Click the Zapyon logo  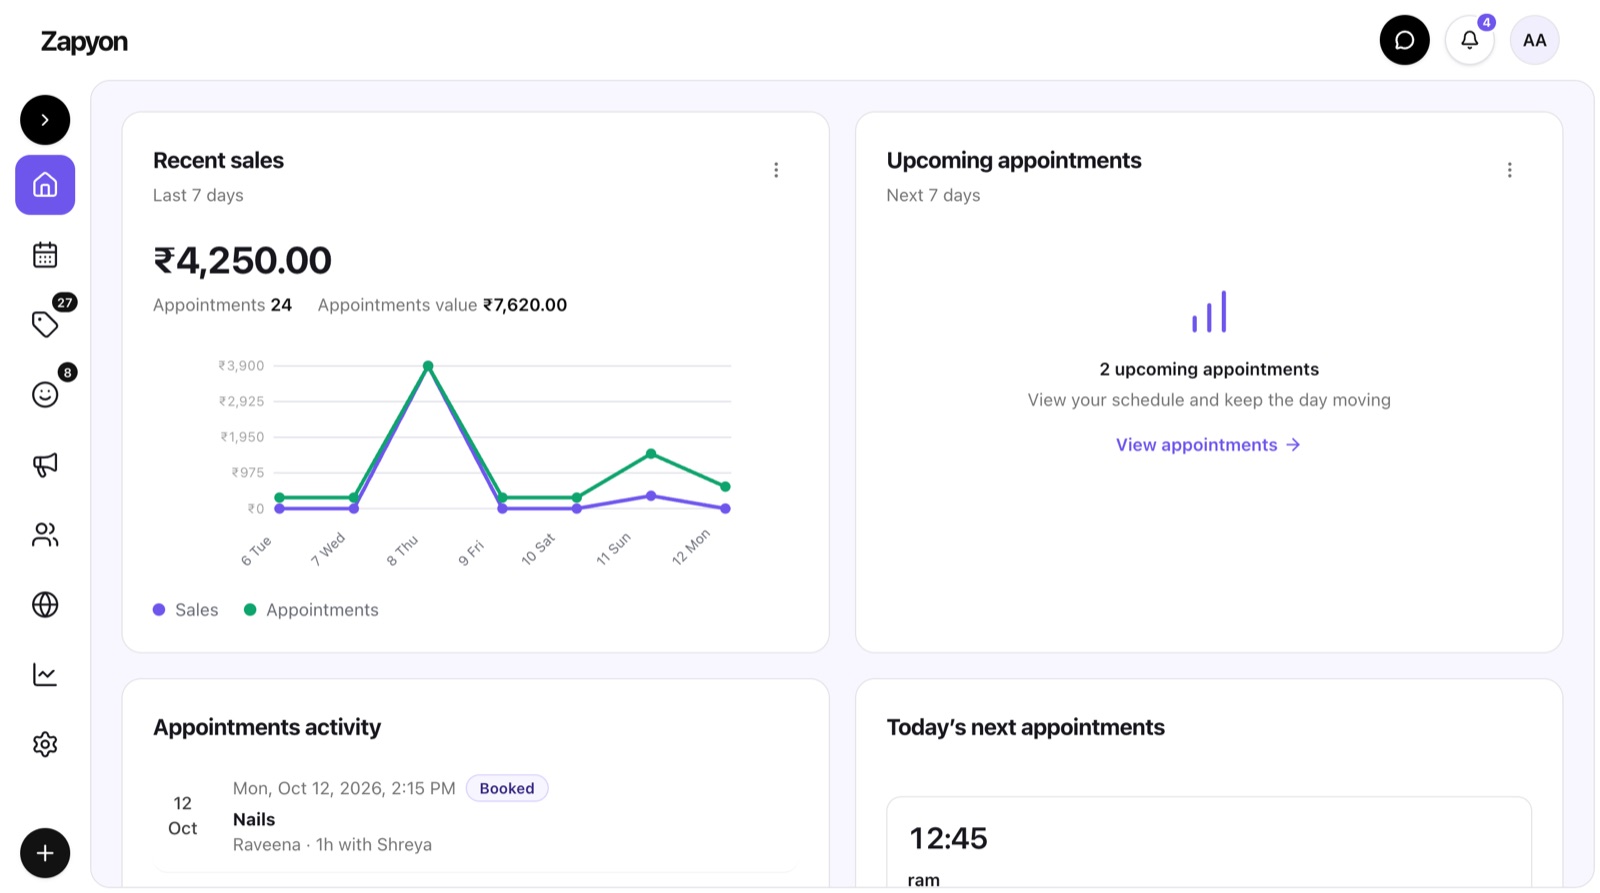point(84,42)
